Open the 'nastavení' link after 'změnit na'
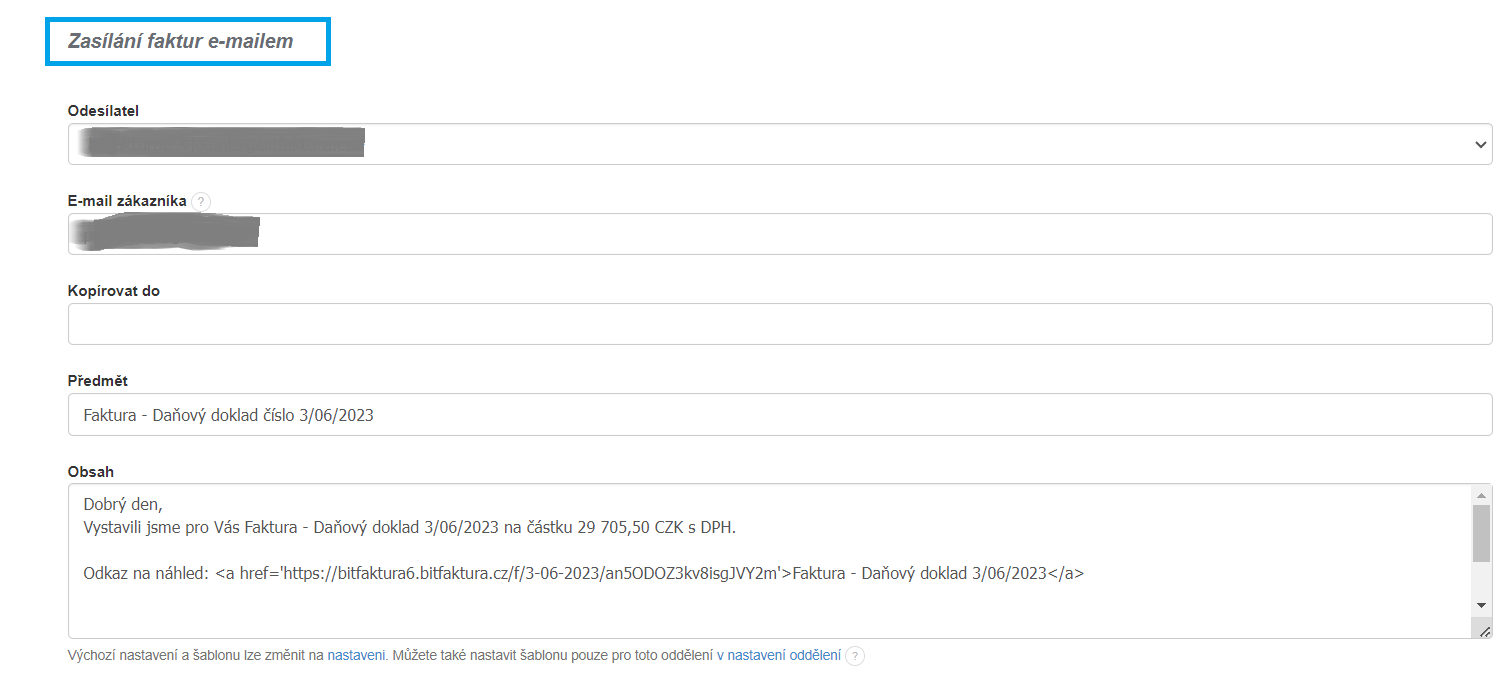The height and width of the screenshot is (682, 1511). (356, 656)
